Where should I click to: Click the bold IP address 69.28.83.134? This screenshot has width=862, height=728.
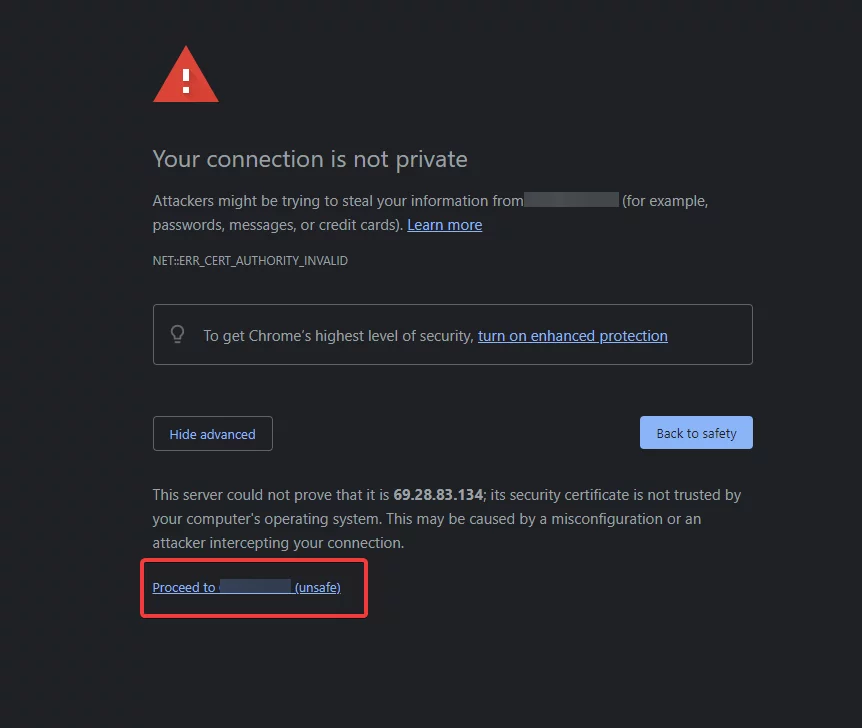438,495
